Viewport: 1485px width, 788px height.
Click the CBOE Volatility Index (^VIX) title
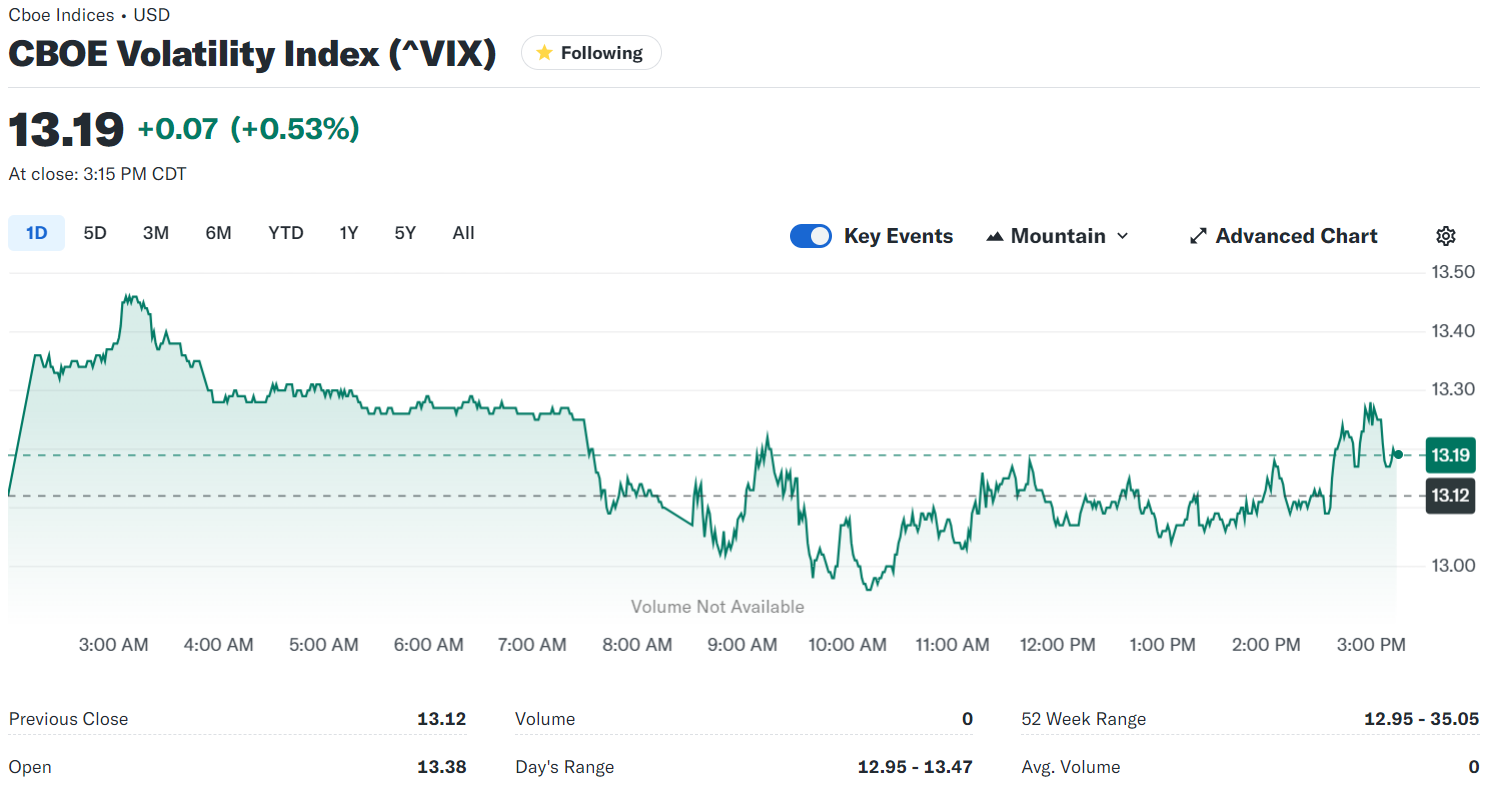(x=252, y=54)
